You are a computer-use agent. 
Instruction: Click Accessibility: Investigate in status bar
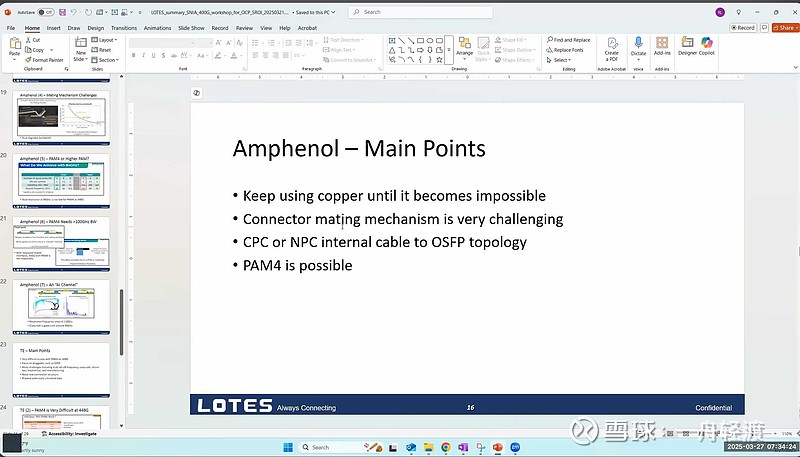tap(69, 434)
